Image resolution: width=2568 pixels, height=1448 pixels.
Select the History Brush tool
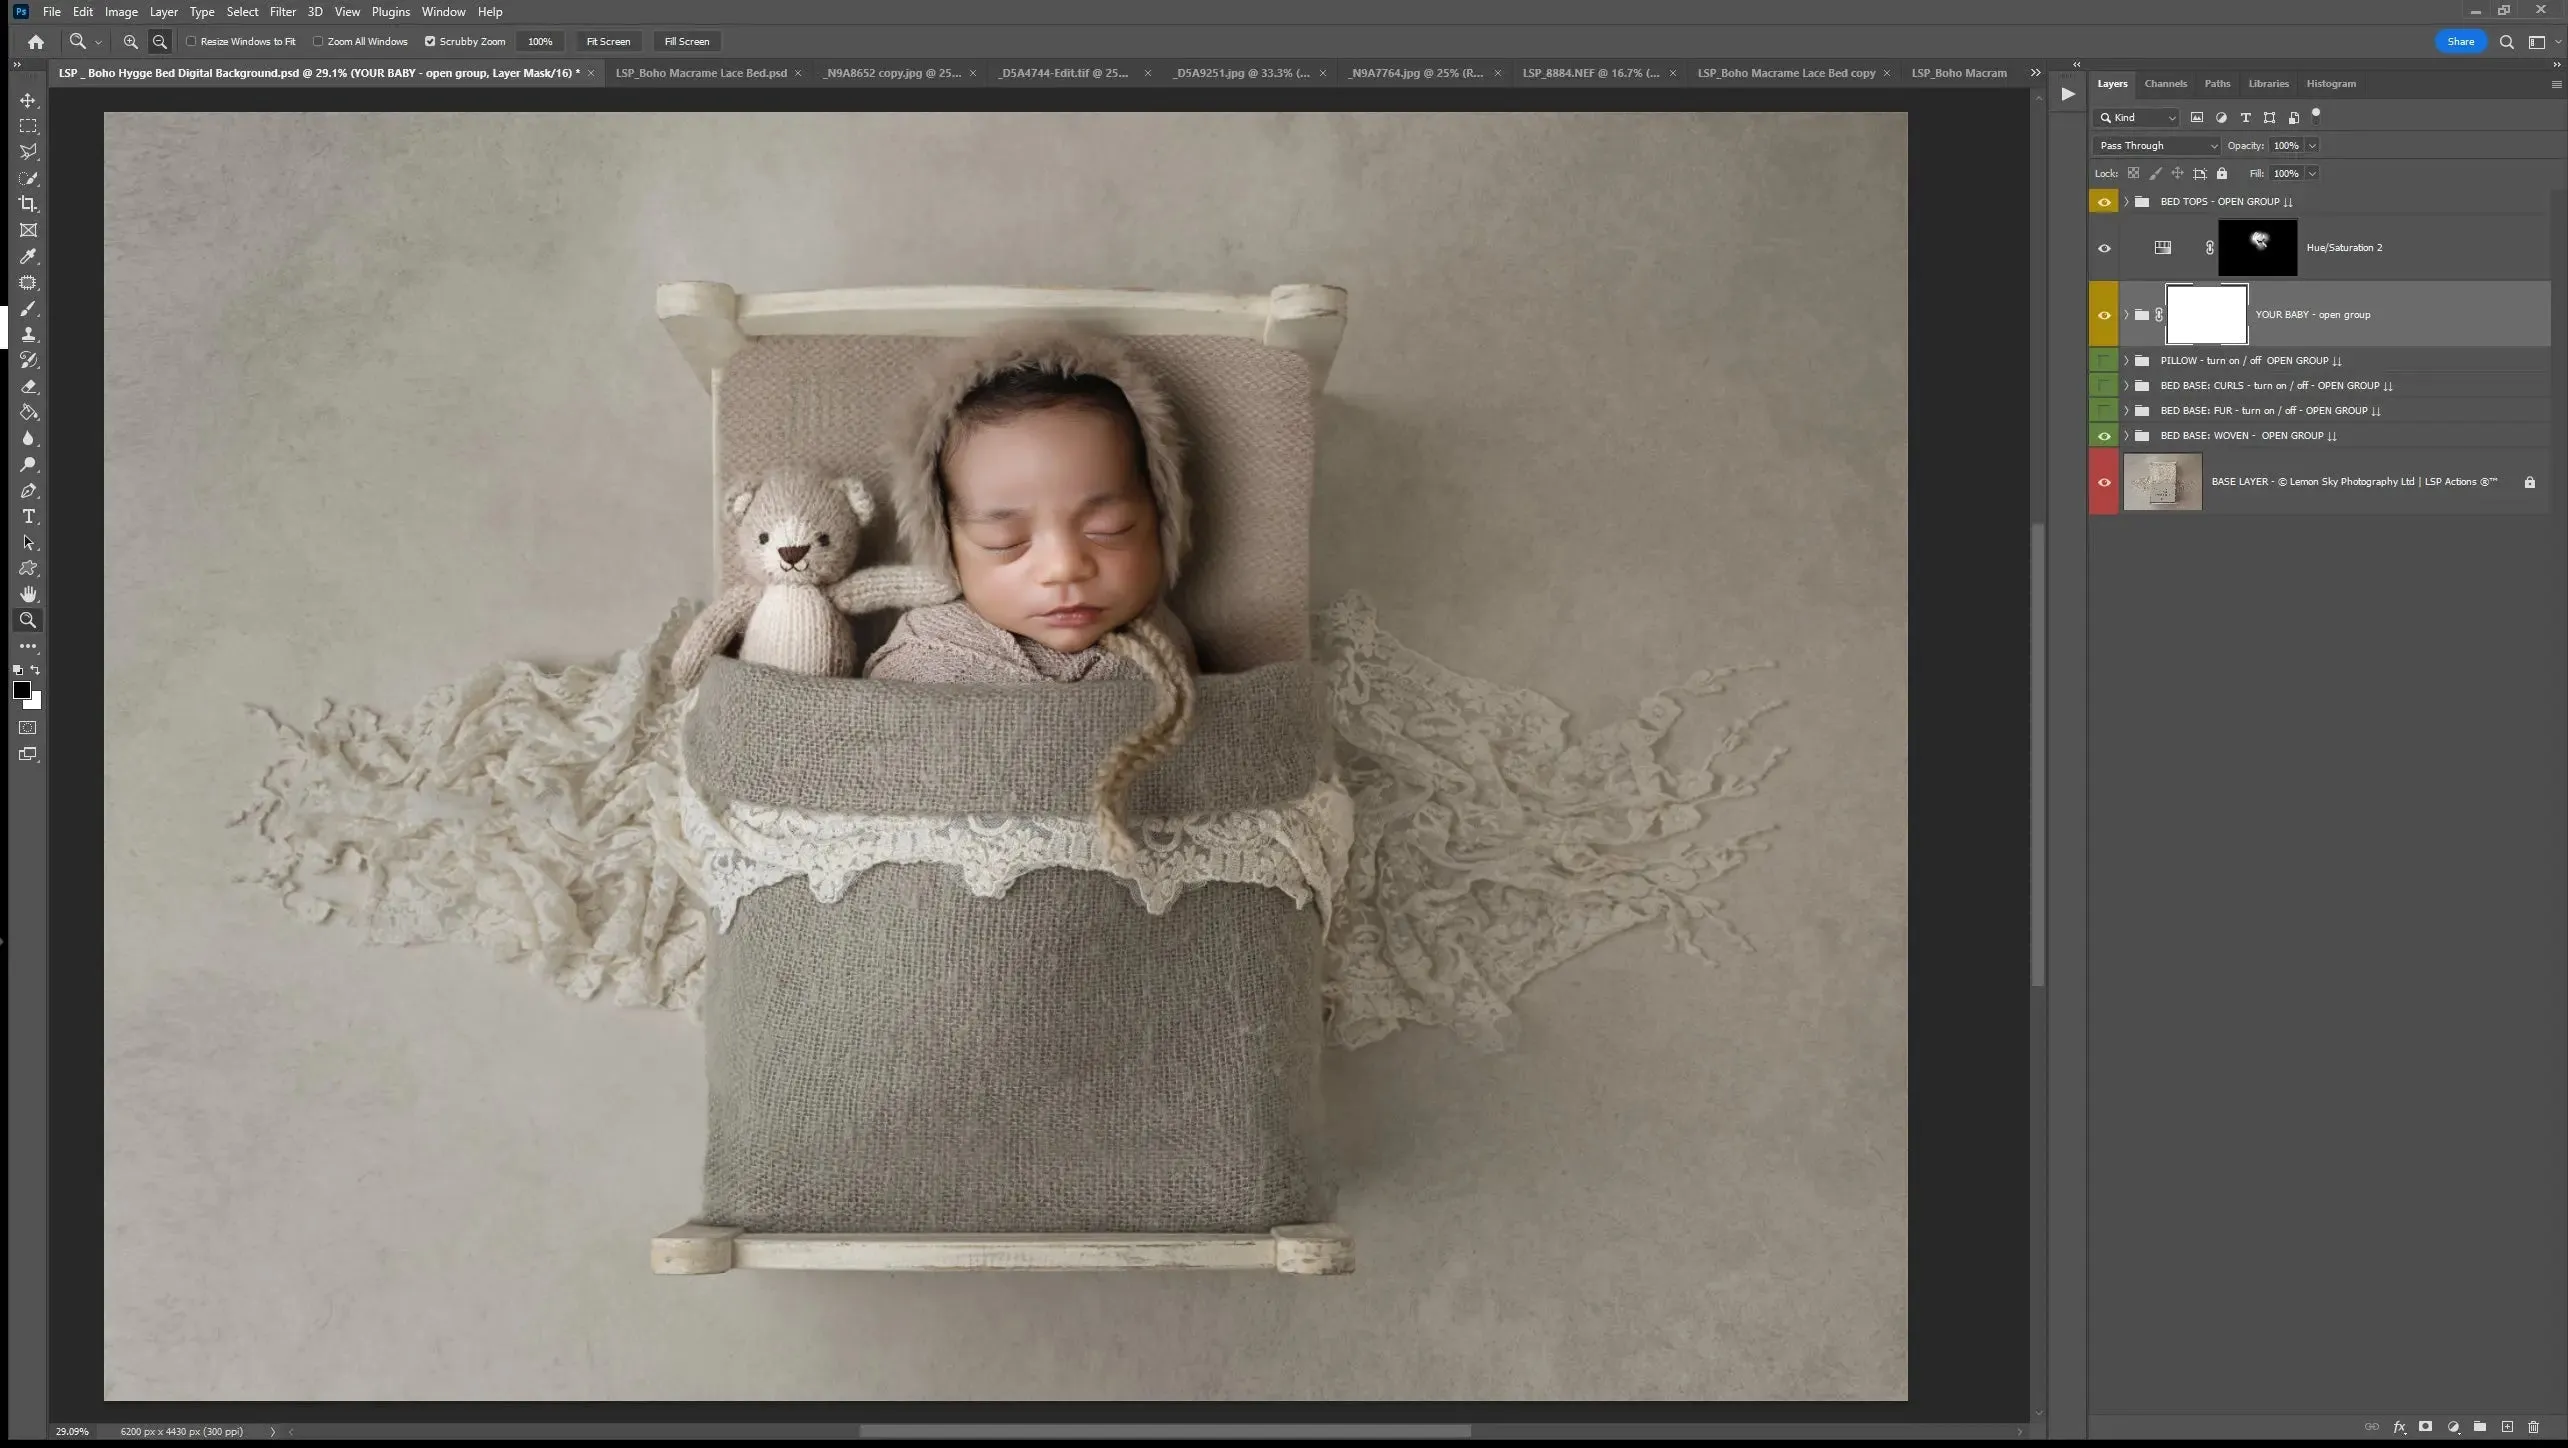[28, 360]
